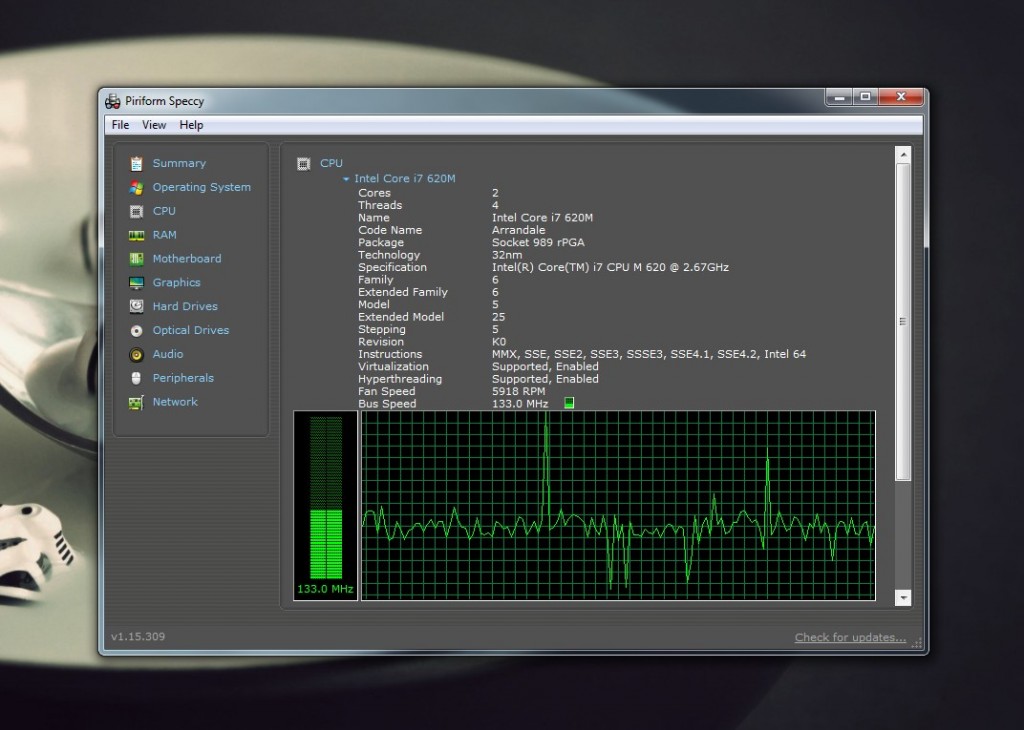Click the Check for updates link
Screen dimensions: 1024x730
[x=850, y=637]
